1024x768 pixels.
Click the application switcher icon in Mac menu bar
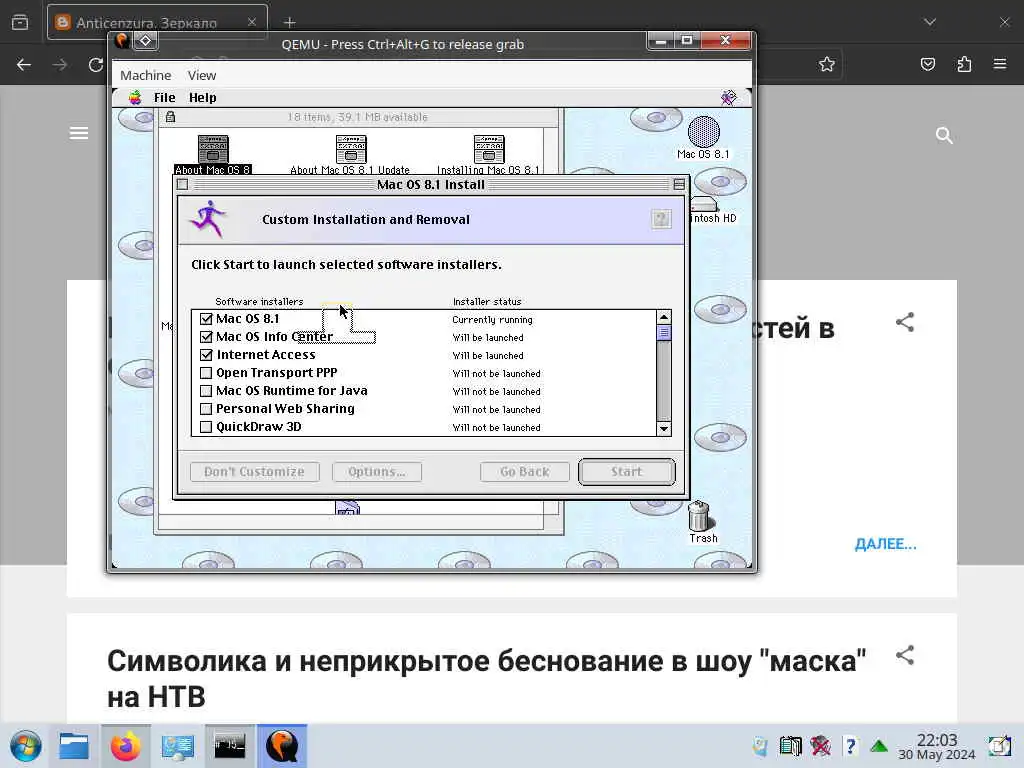(729, 97)
